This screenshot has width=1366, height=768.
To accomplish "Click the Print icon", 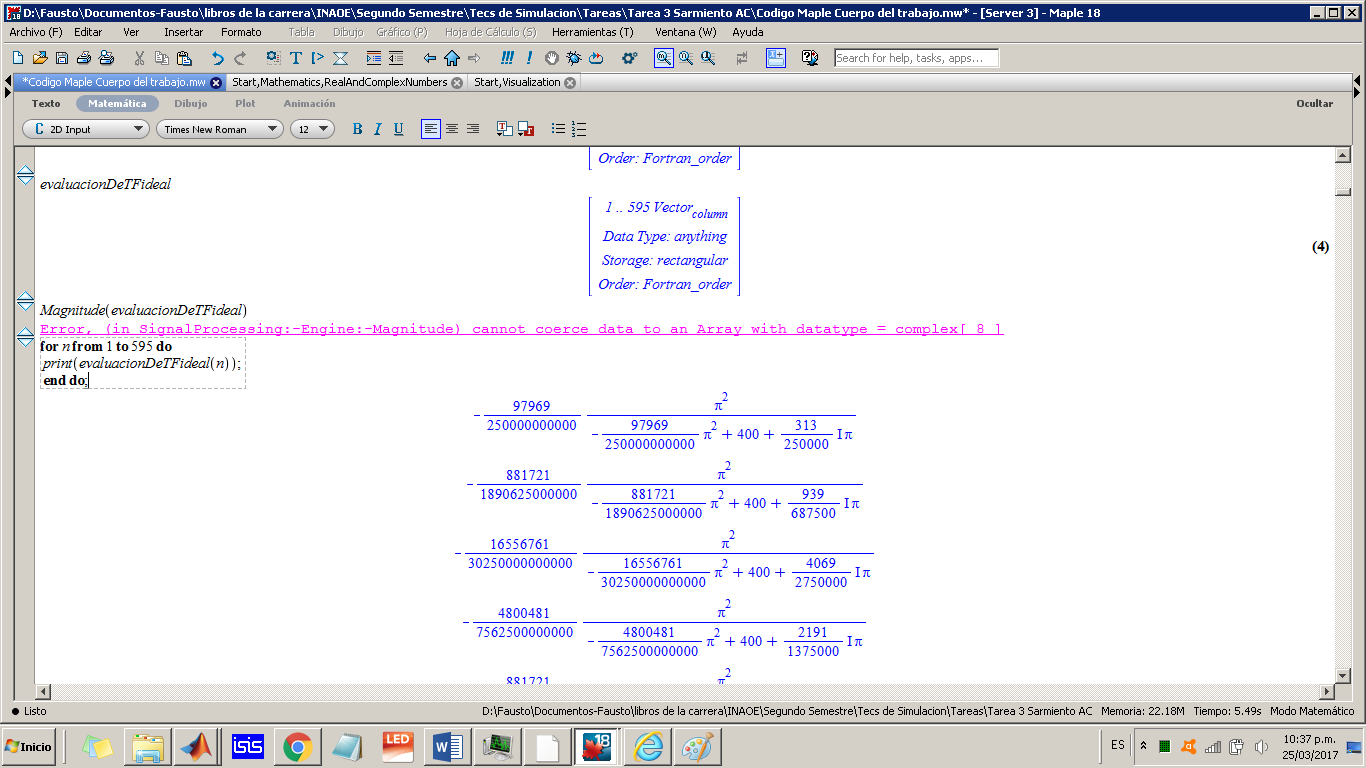I will coord(84,58).
